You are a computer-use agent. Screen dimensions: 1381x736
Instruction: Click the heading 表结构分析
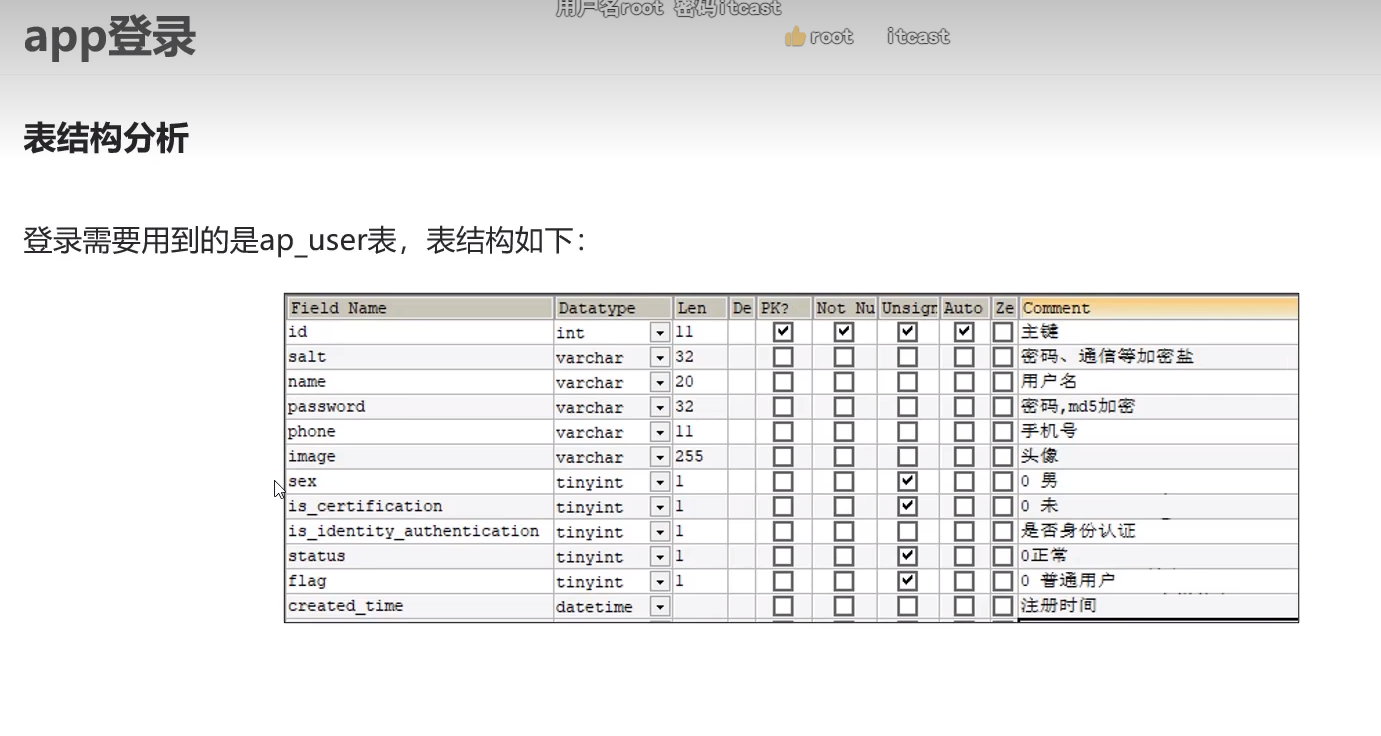tap(106, 138)
